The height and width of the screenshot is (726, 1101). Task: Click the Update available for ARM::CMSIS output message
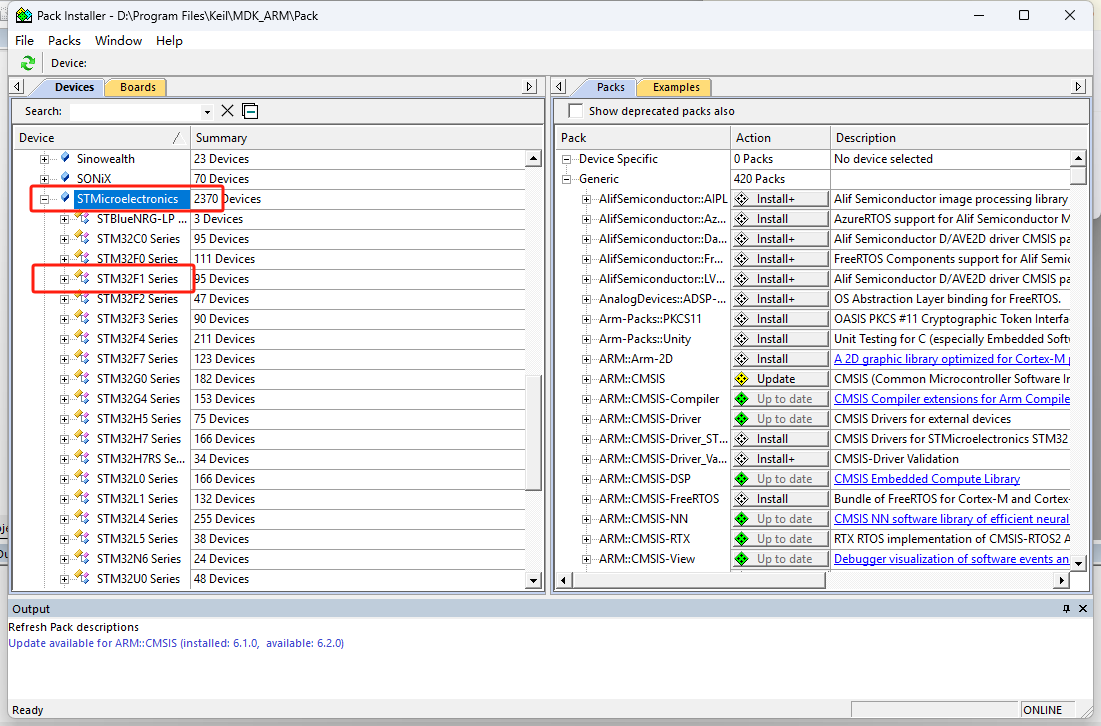coord(176,643)
